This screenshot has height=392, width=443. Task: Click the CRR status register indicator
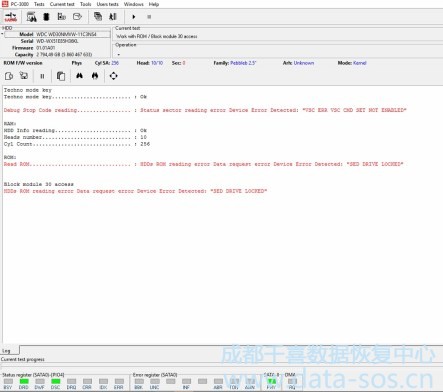(x=87, y=381)
